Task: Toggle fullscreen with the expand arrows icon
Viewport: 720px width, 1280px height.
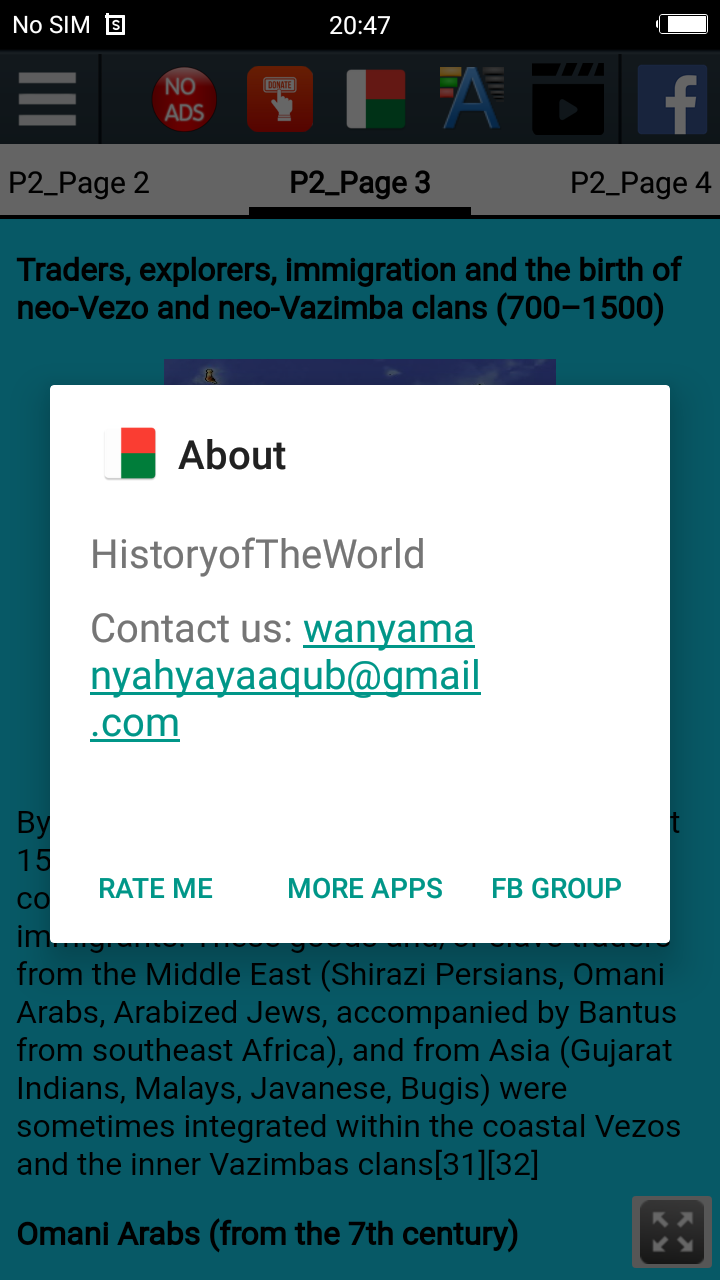Action: [x=672, y=1232]
